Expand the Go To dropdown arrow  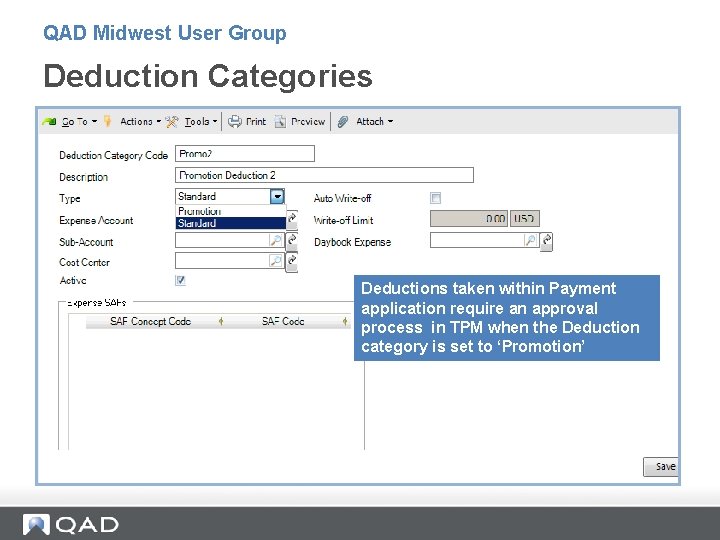coord(94,122)
